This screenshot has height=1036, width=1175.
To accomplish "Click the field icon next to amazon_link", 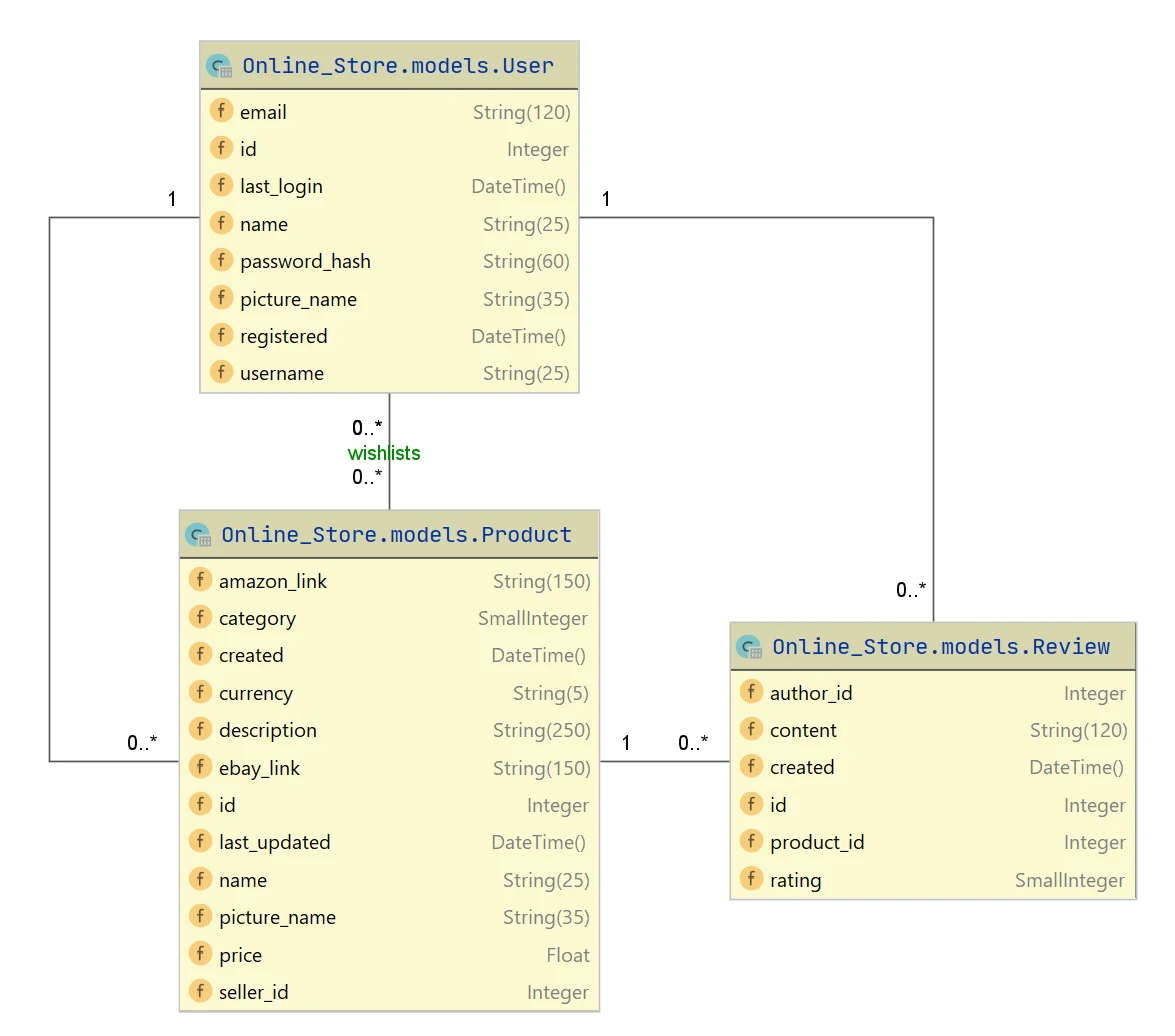I will [x=200, y=581].
